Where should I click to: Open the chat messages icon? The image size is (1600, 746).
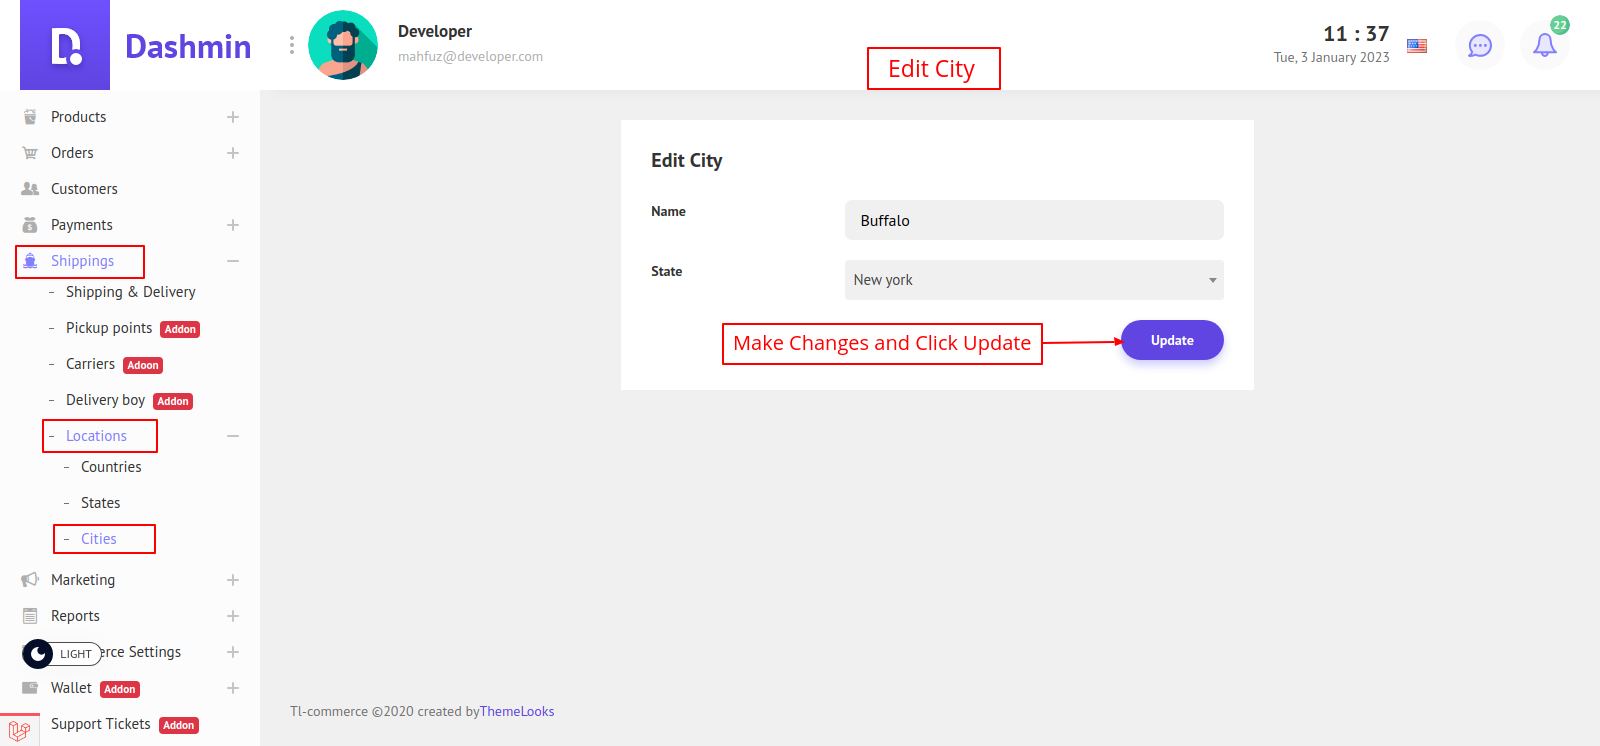1479,45
